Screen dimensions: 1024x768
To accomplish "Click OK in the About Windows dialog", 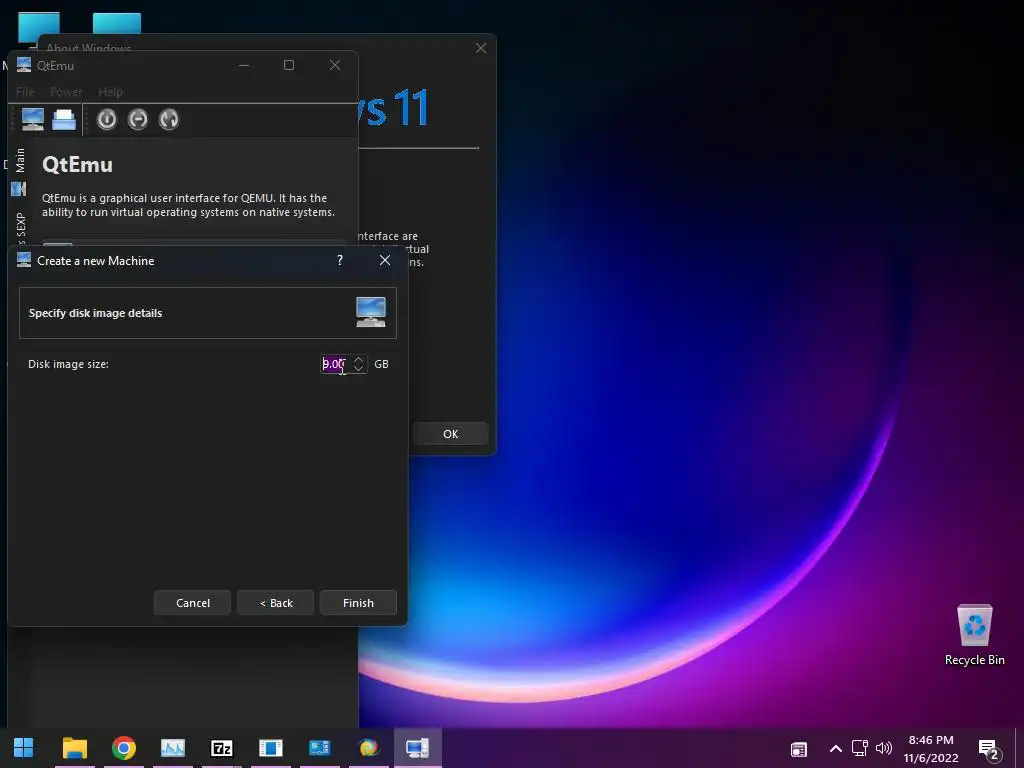I will [450, 434].
